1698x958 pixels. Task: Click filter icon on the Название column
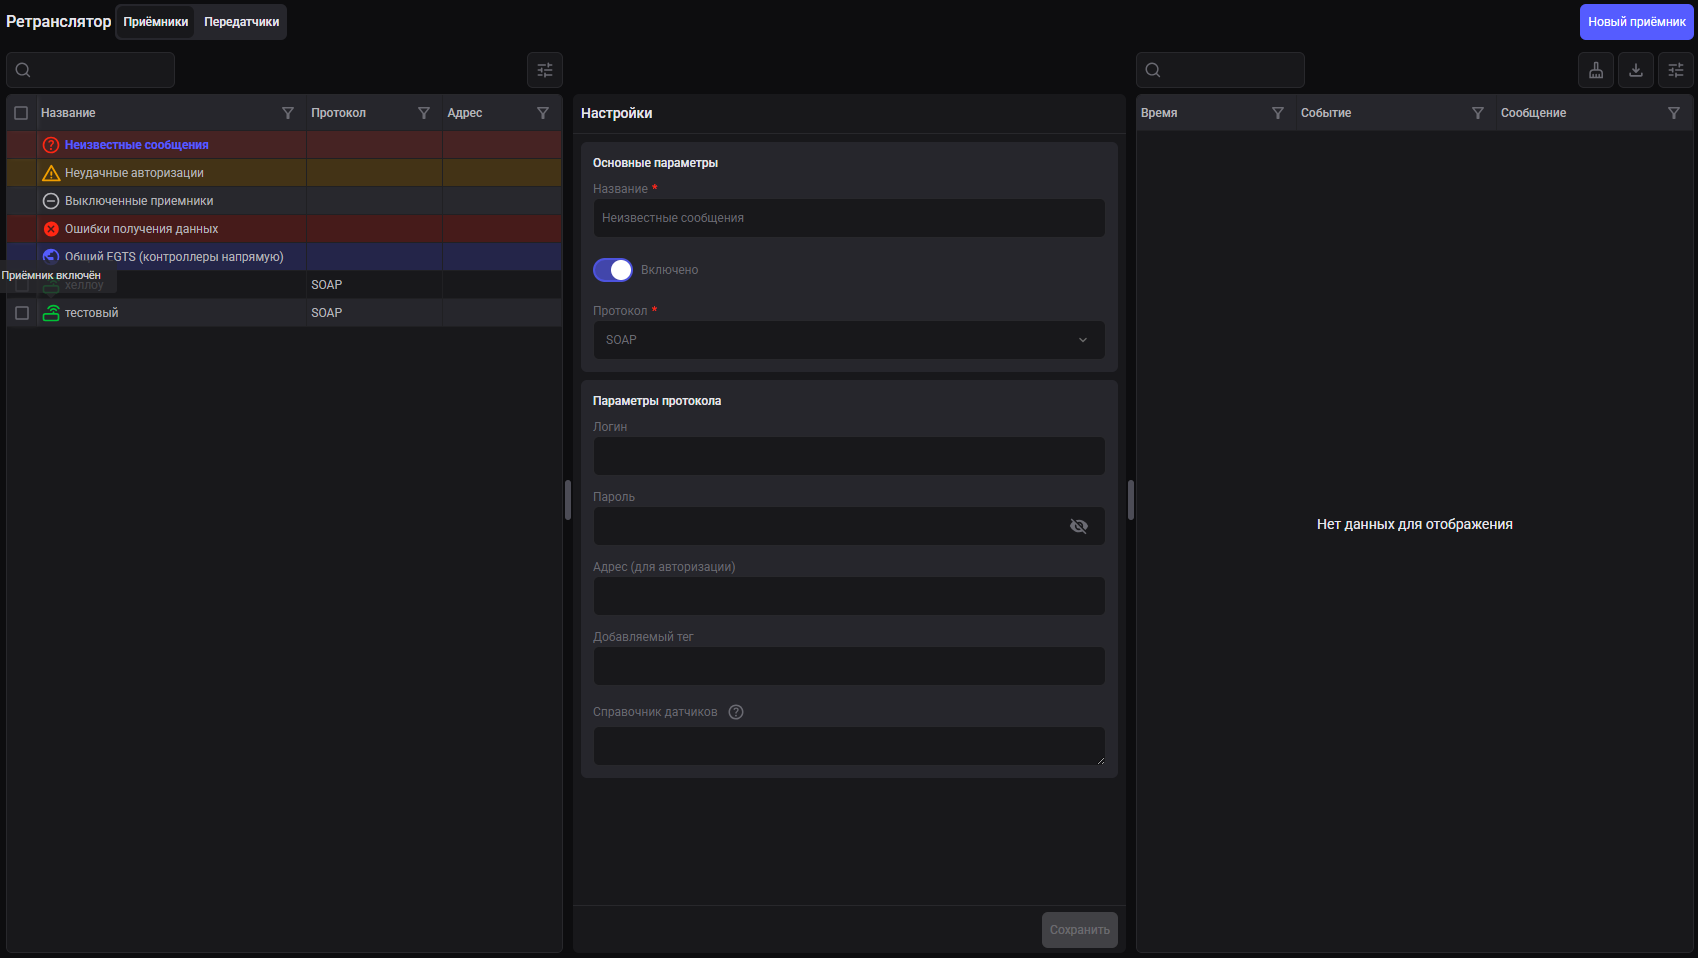pyautogui.click(x=288, y=113)
